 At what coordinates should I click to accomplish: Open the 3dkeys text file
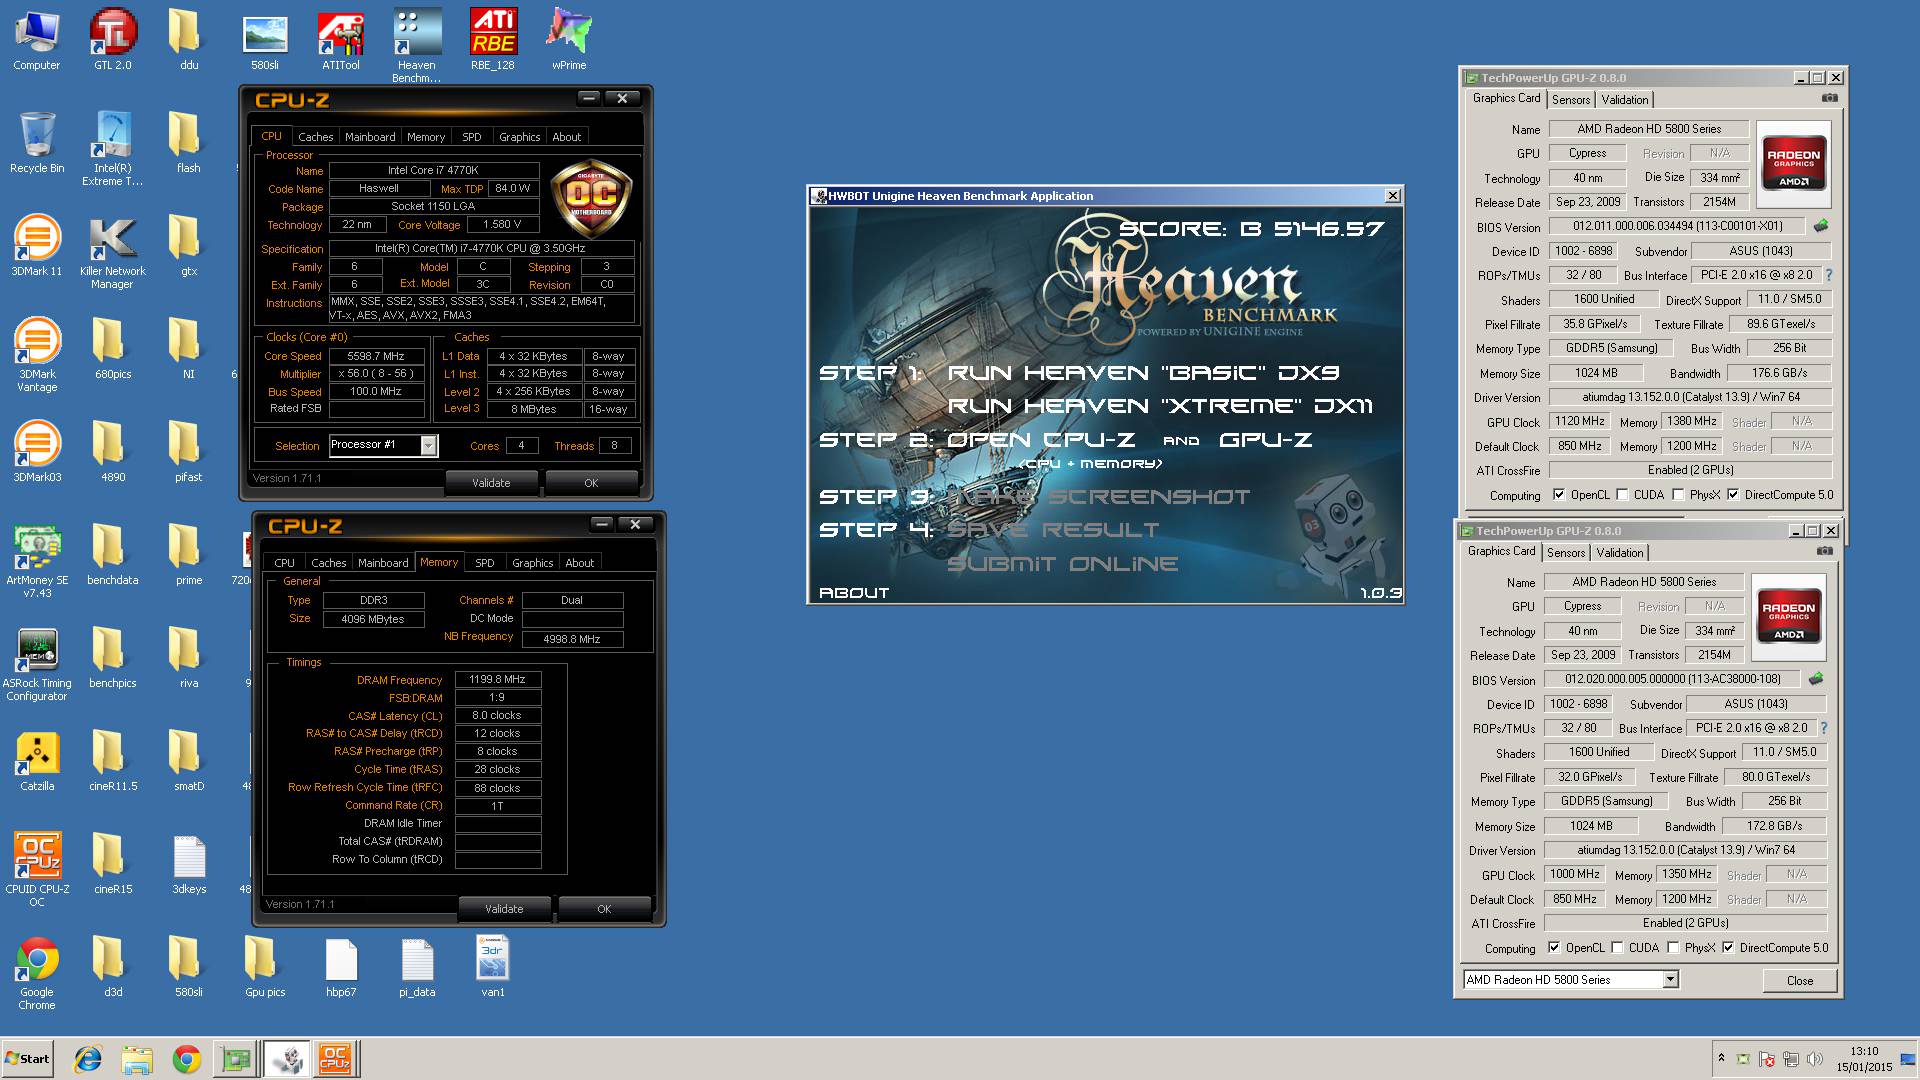[x=189, y=864]
